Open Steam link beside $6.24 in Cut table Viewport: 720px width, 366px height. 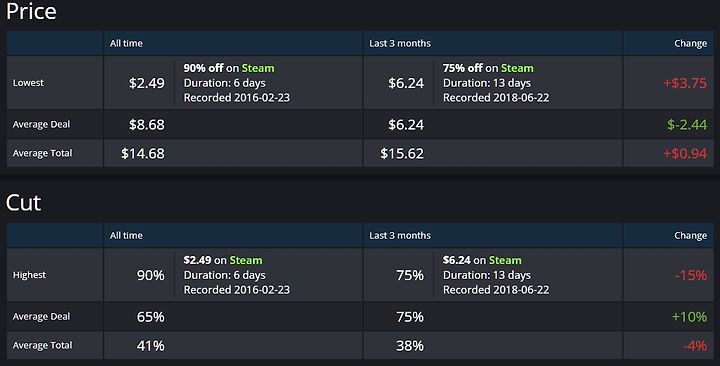coord(505,260)
